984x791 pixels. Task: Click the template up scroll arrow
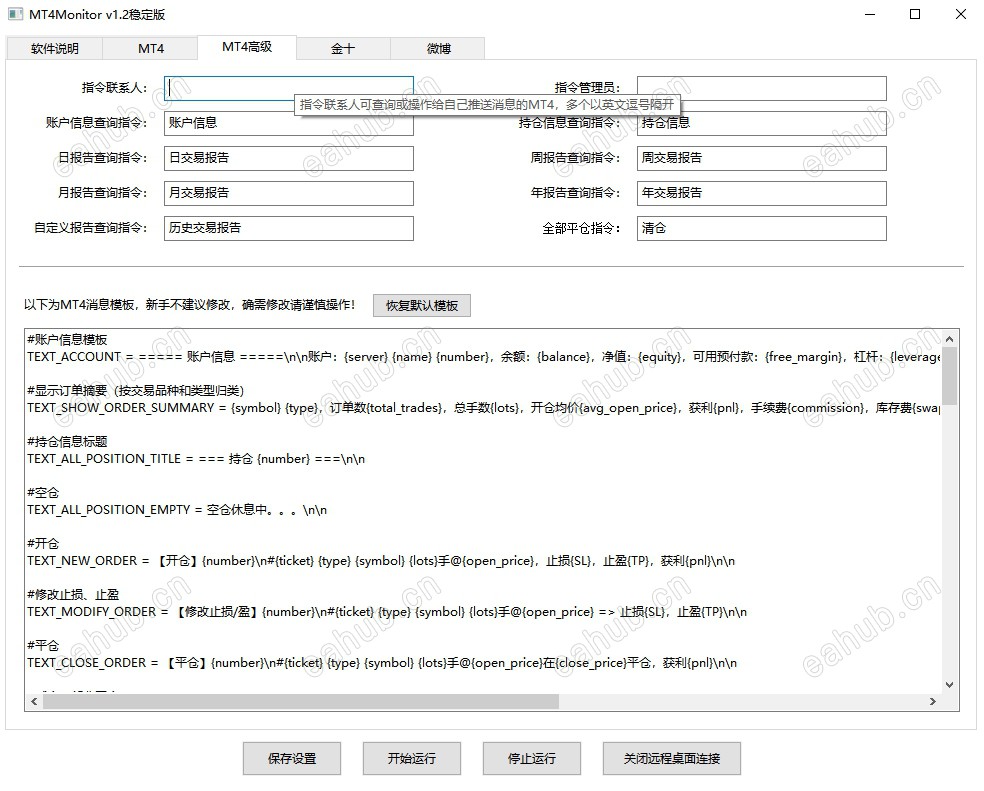(x=949, y=339)
